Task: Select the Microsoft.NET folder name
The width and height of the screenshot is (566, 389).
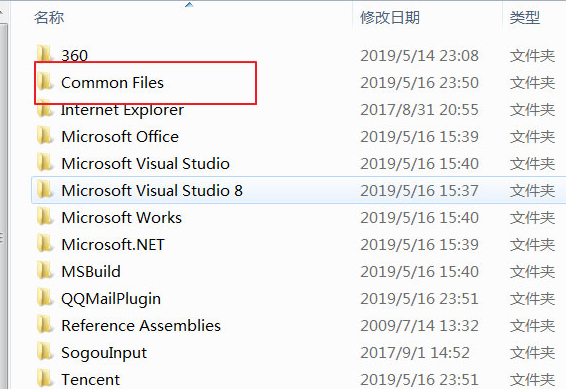Action: click(113, 245)
